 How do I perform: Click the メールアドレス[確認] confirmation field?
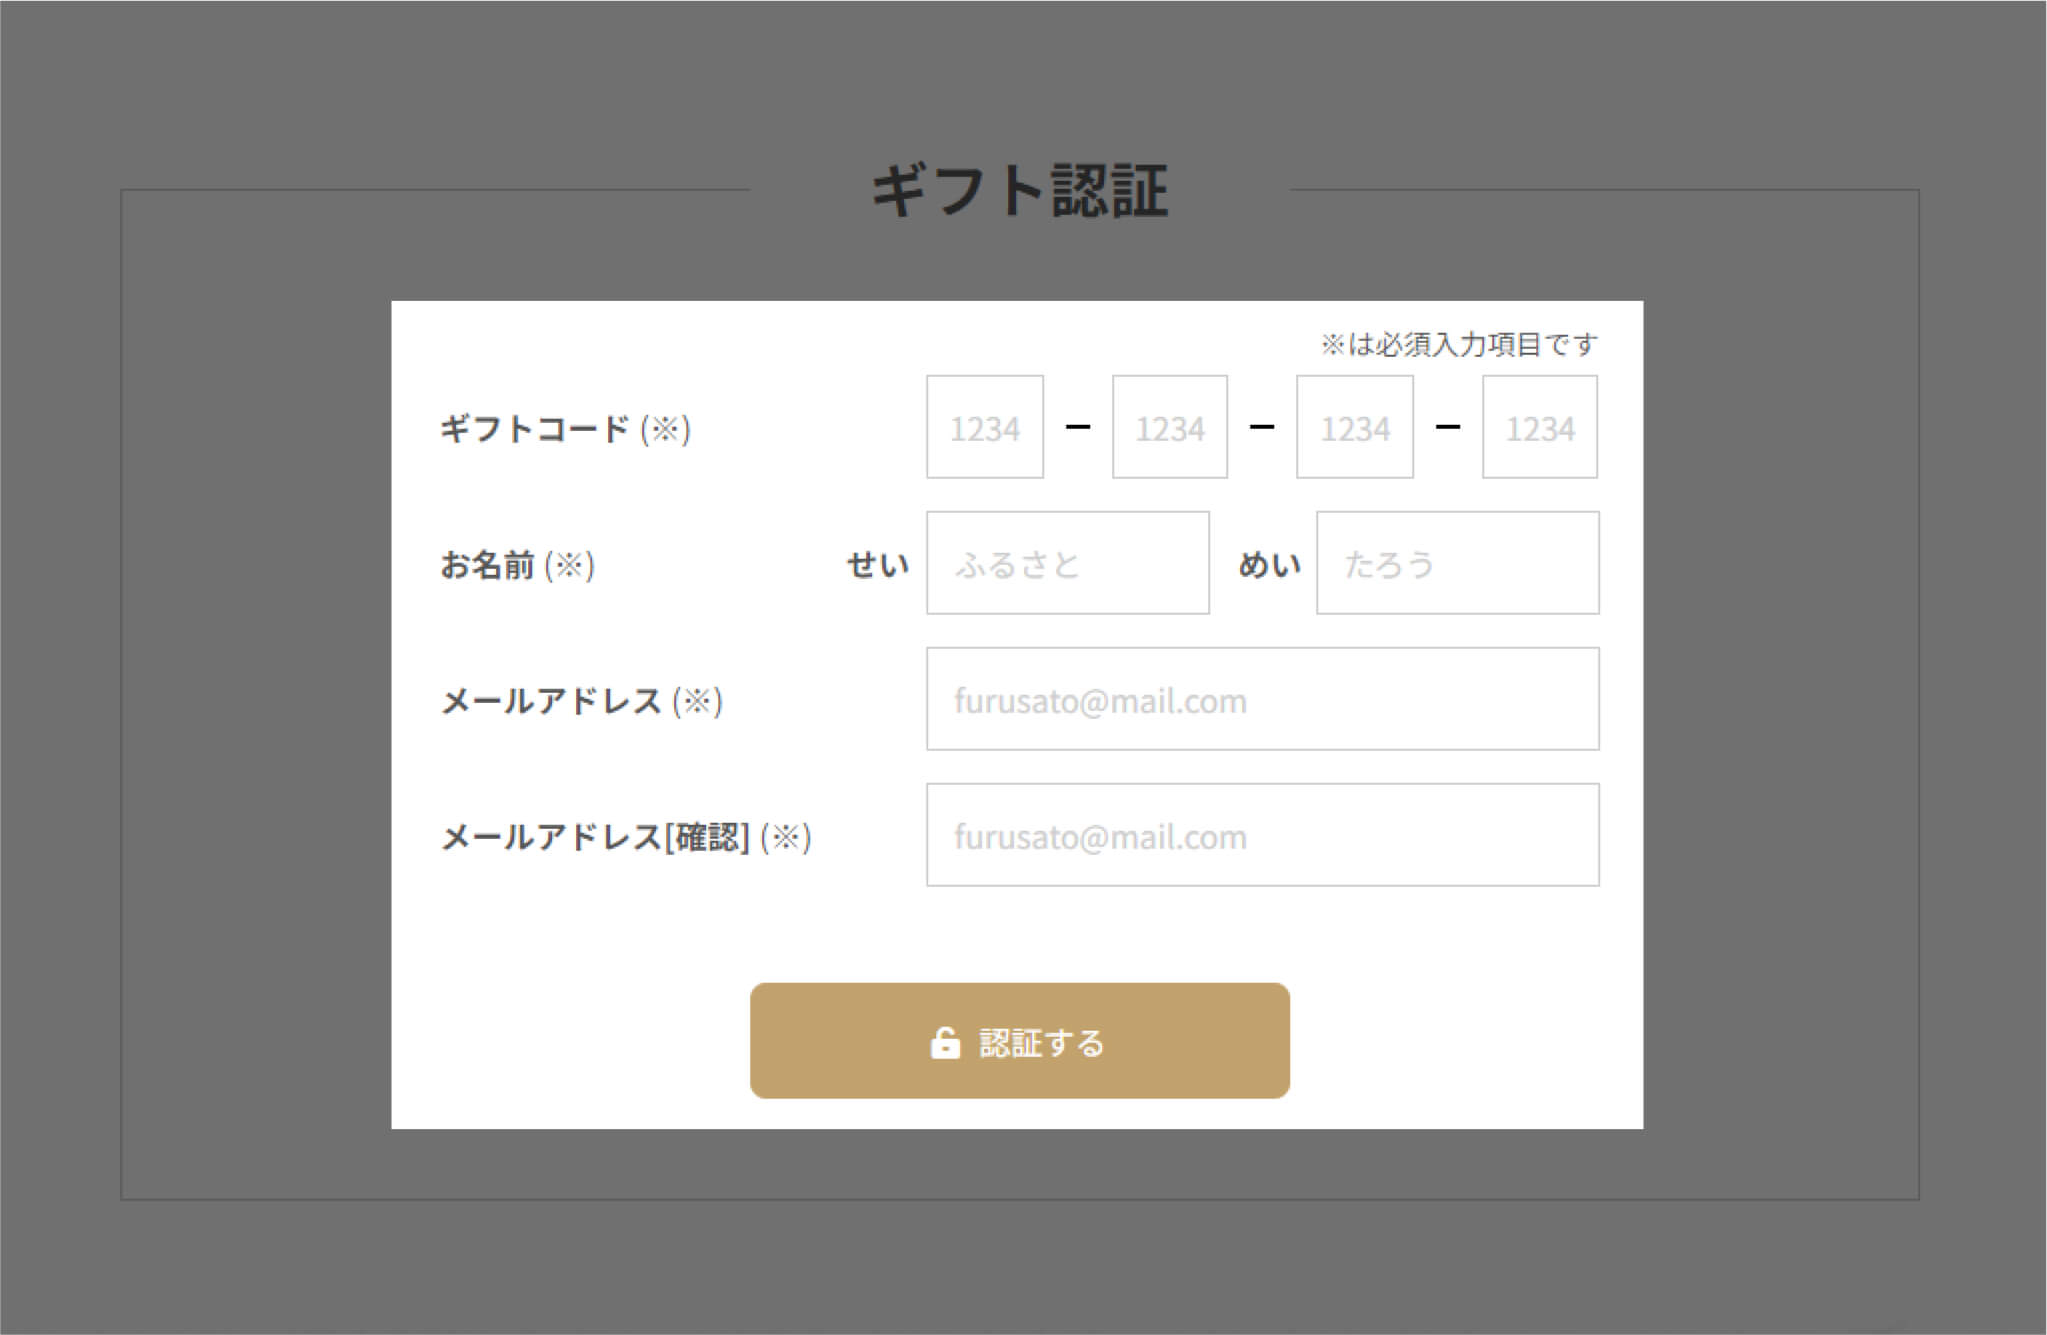[1262, 835]
